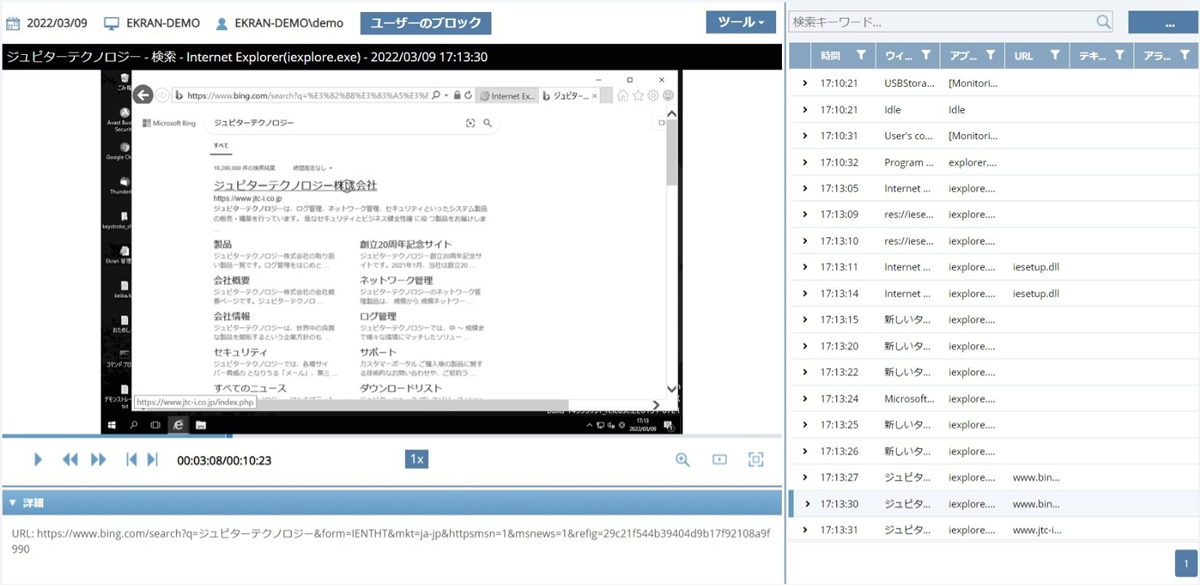Open the filter on the ウィ... column
The height and width of the screenshot is (585, 1200).
tap(926, 56)
